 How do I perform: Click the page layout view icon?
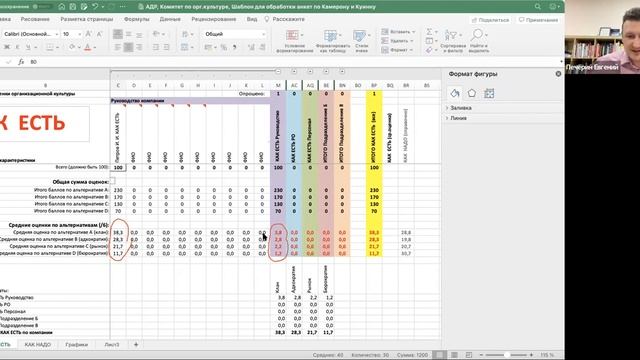pyautogui.click(x=454, y=355)
